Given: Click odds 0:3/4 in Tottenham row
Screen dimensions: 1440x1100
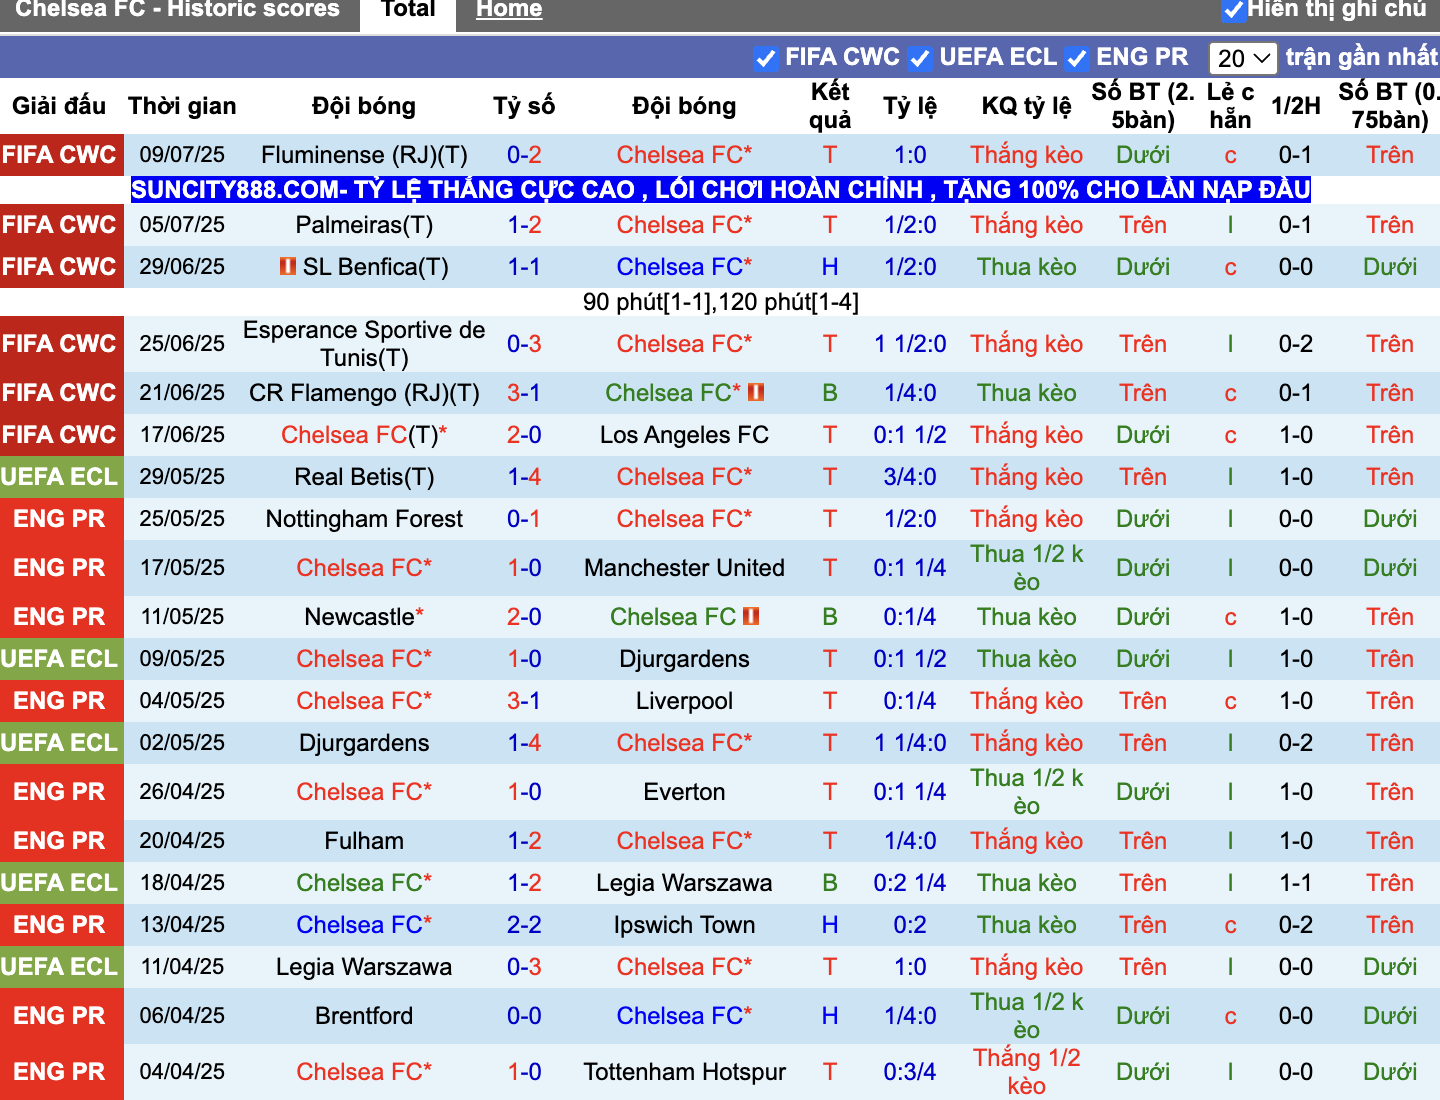Looking at the screenshot, I should point(910,1072).
